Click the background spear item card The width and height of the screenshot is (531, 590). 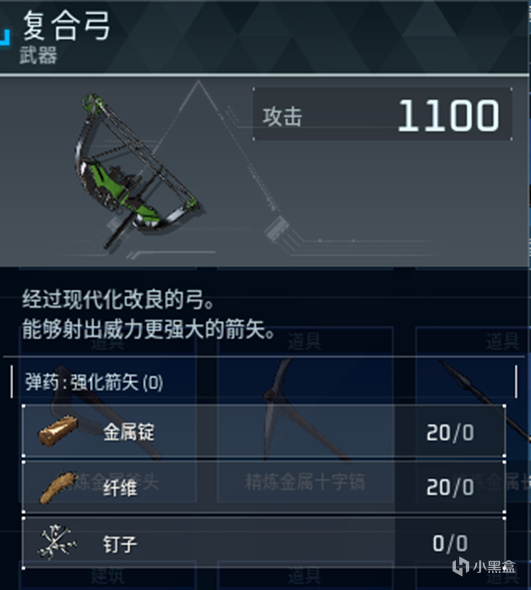(473, 414)
